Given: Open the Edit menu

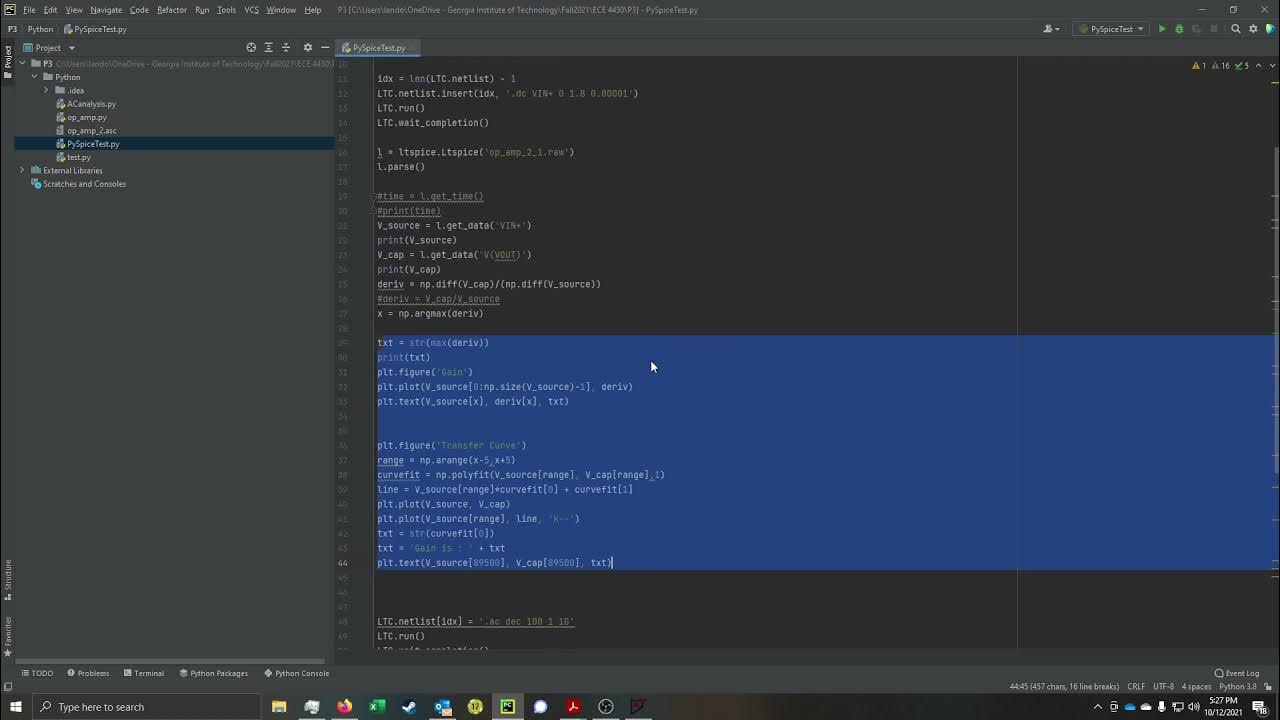Looking at the screenshot, I should coord(50,10).
